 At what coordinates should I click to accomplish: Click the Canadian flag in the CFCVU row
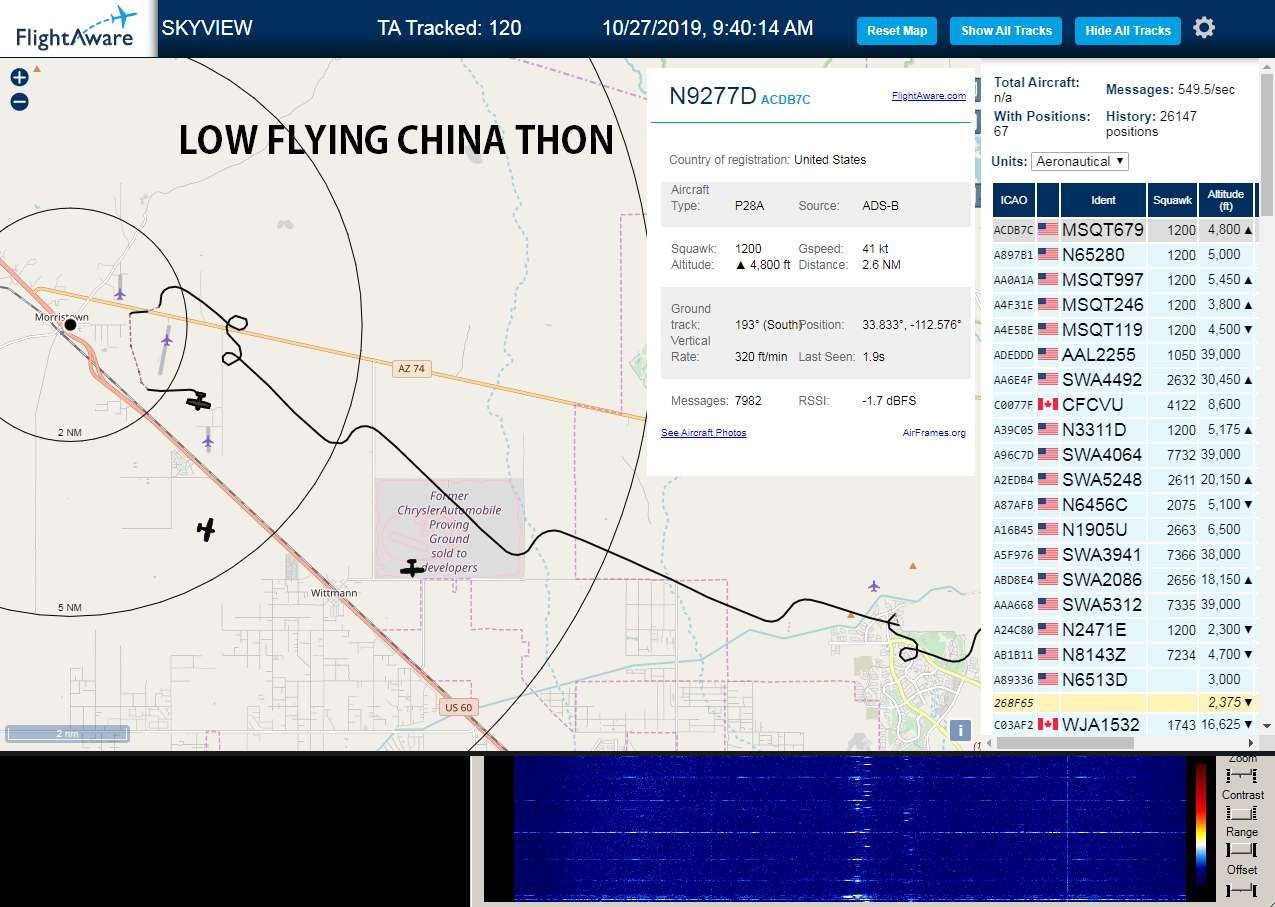click(1048, 405)
